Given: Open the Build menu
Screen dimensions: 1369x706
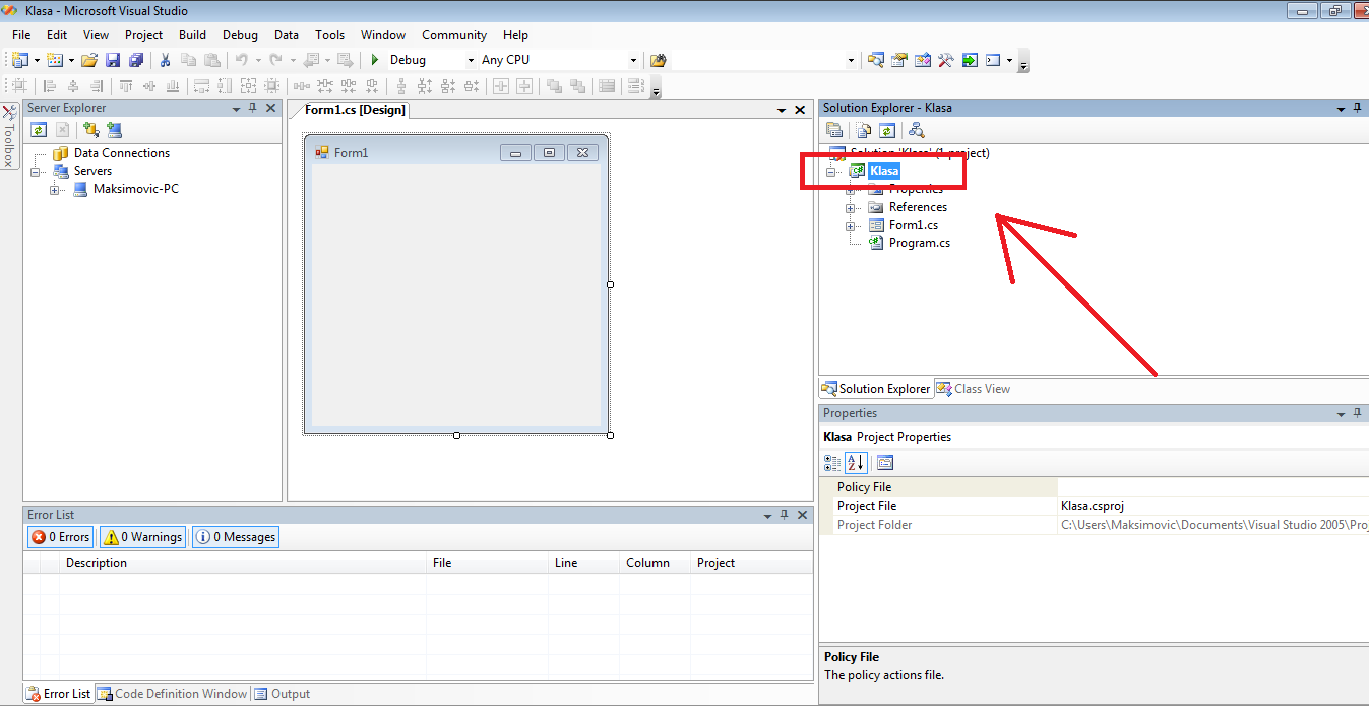Looking at the screenshot, I should click(192, 34).
